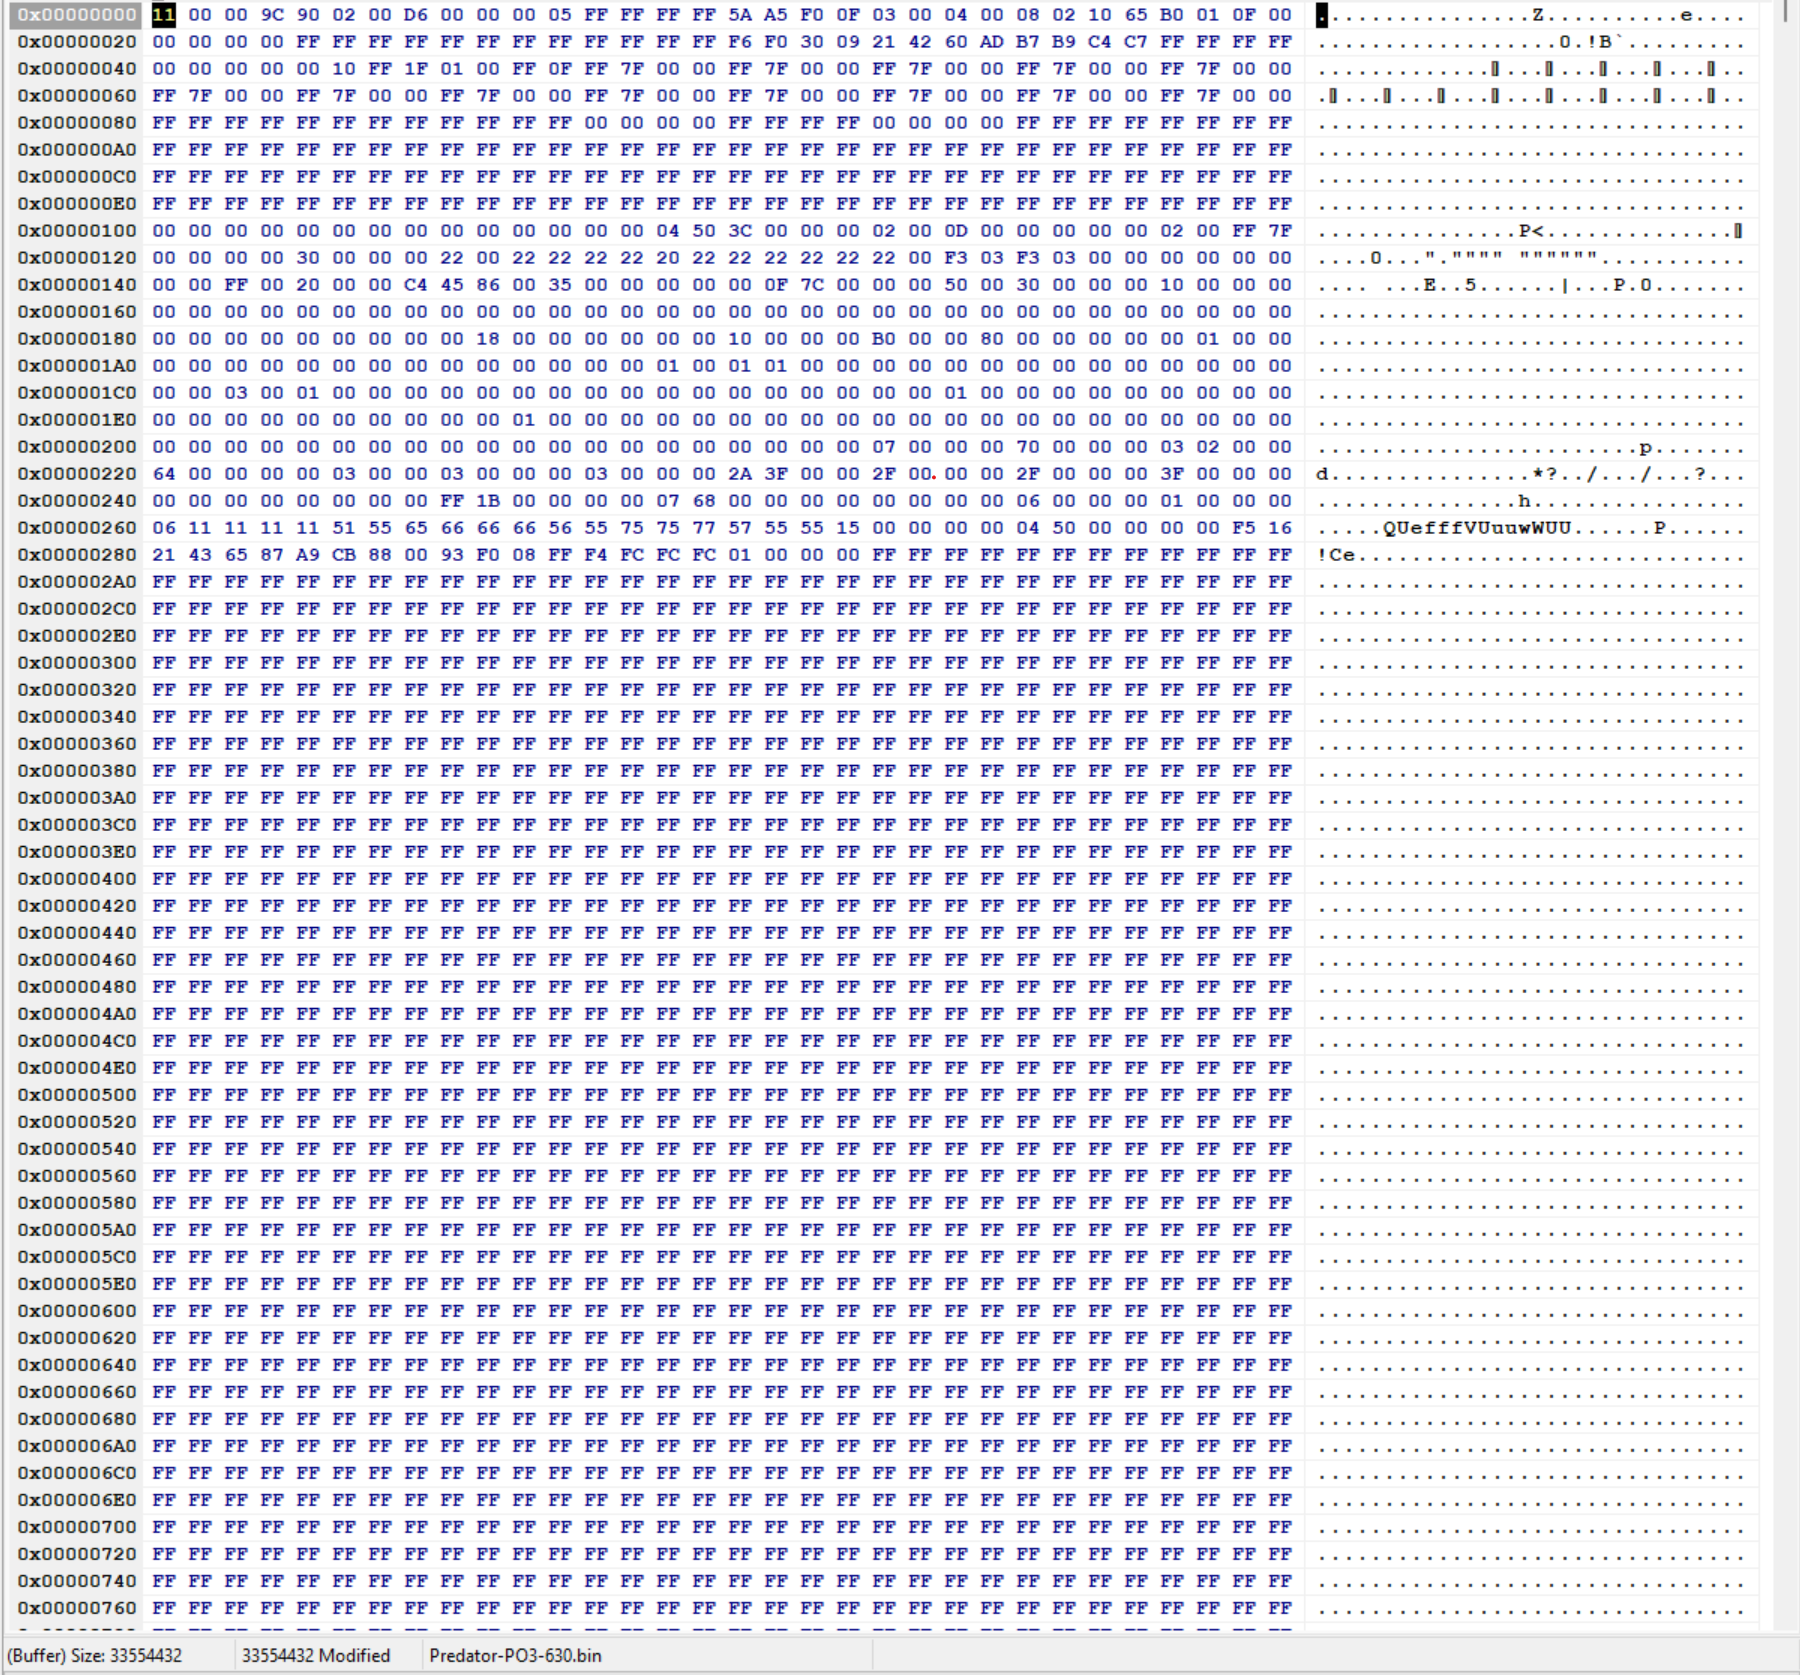This screenshot has height=1675, width=1800.
Task: Select the offset label 0x00000400
Action: pos(77,879)
